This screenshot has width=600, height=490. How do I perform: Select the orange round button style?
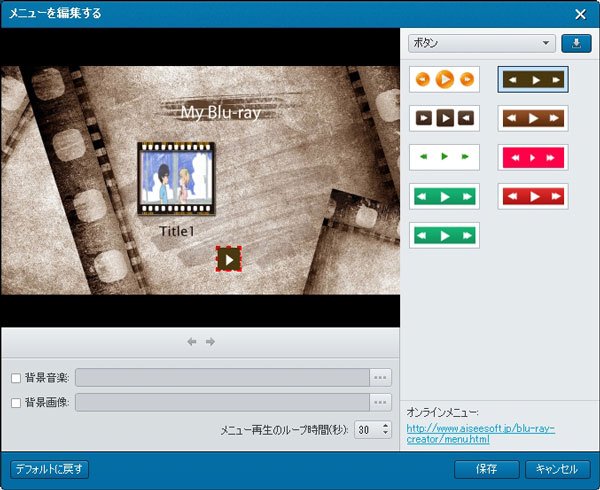click(x=444, y=79)
